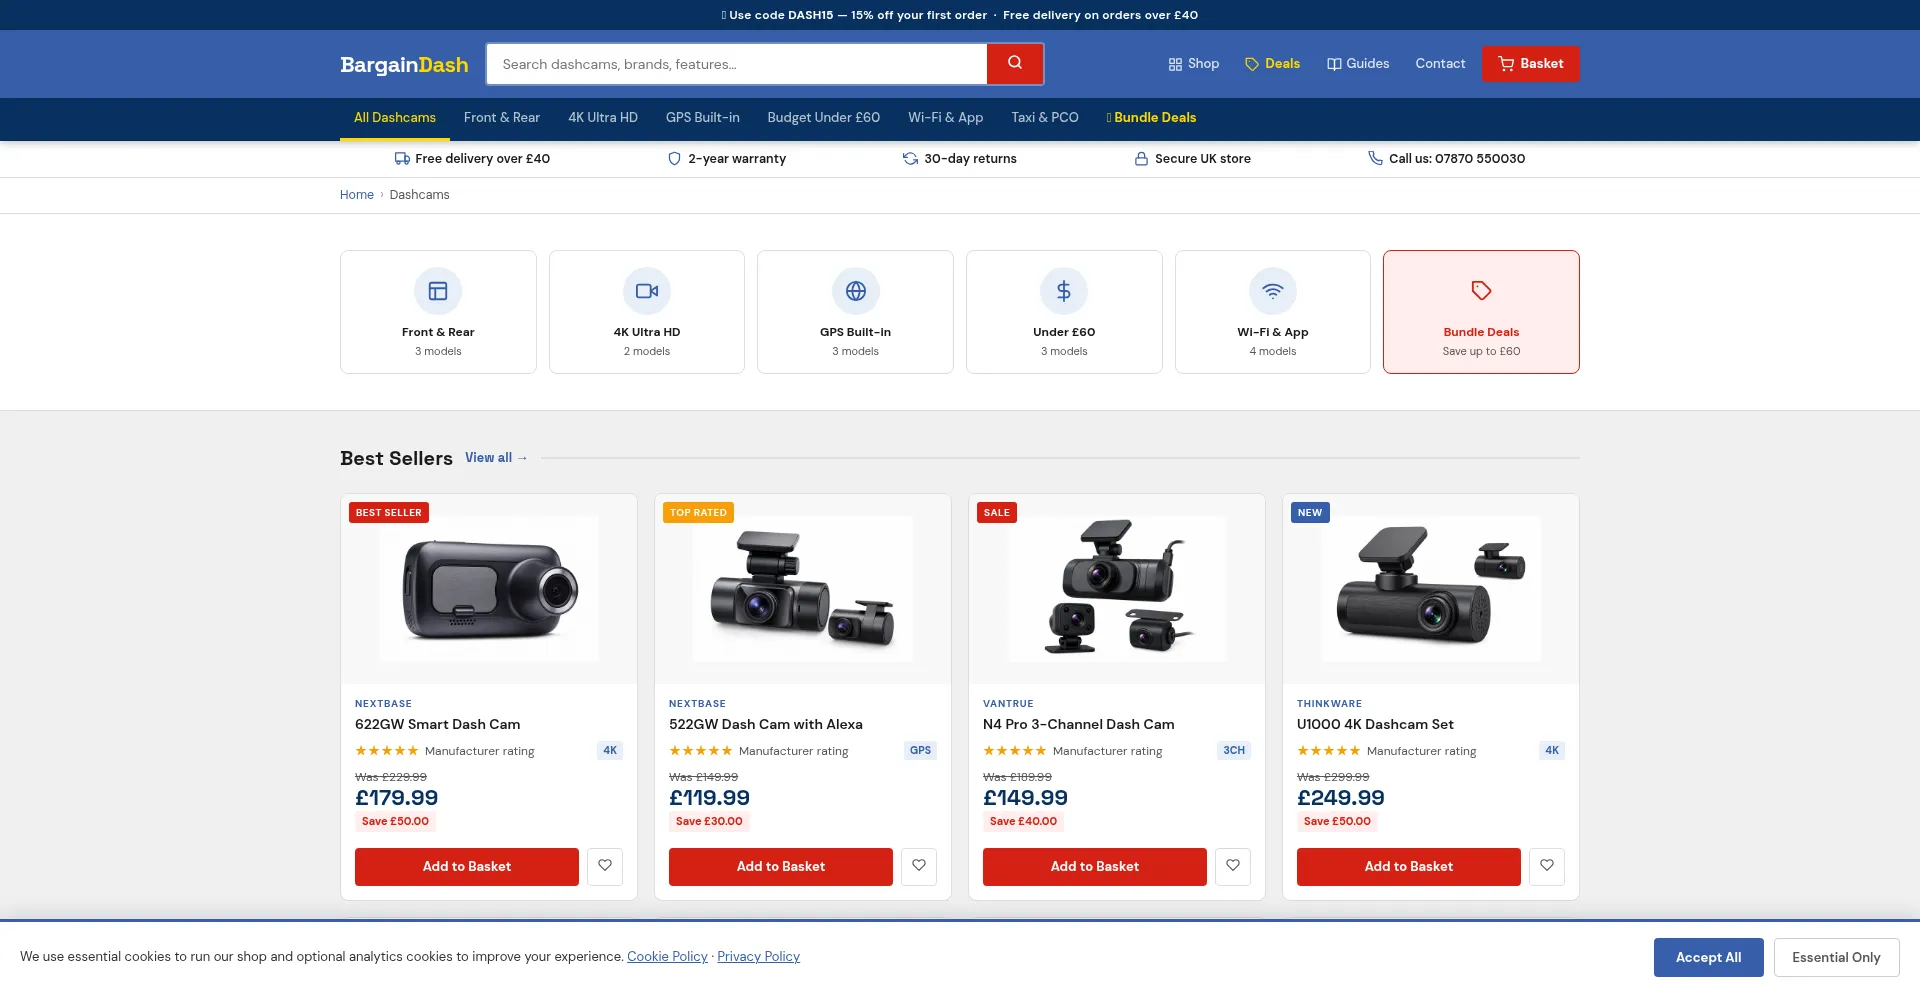Add U1000 4K Dashcam Set to wishlist

point(1547,866)
